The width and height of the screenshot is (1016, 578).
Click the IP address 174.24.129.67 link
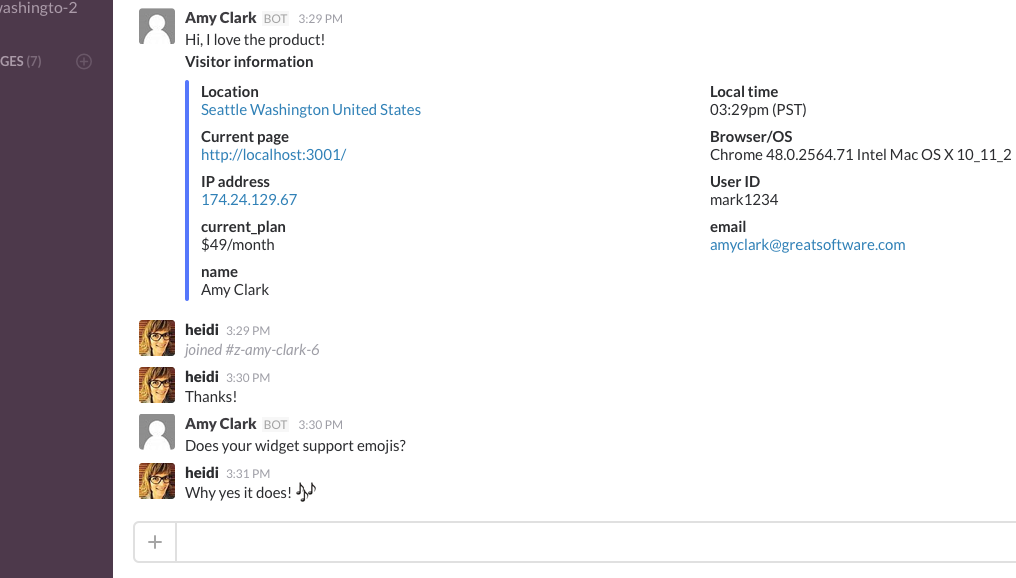[249, 200]
